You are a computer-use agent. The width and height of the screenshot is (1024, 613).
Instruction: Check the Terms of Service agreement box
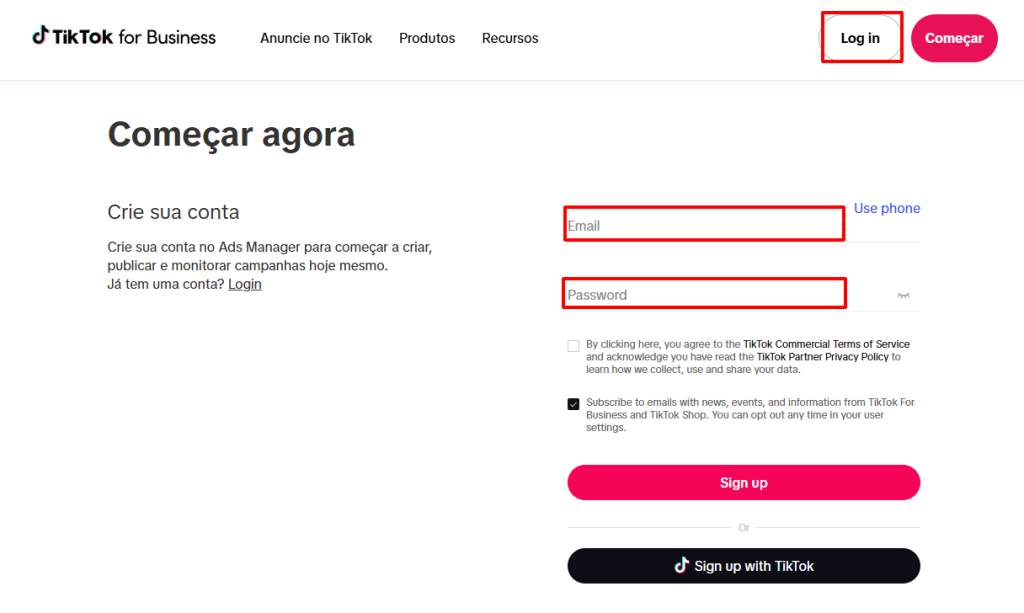(x=573, y=346)
